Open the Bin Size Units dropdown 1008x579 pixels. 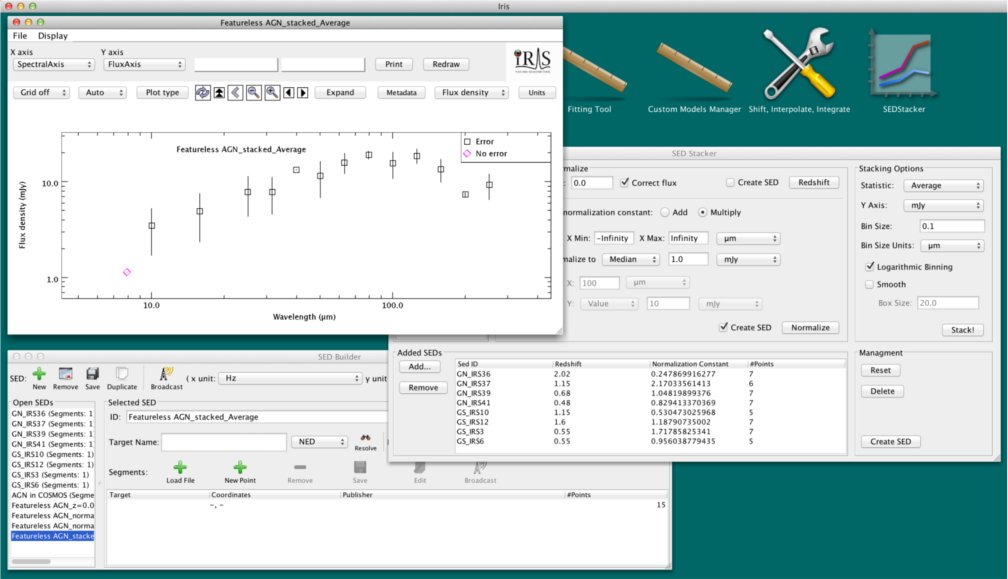click(x=951, y=245)
